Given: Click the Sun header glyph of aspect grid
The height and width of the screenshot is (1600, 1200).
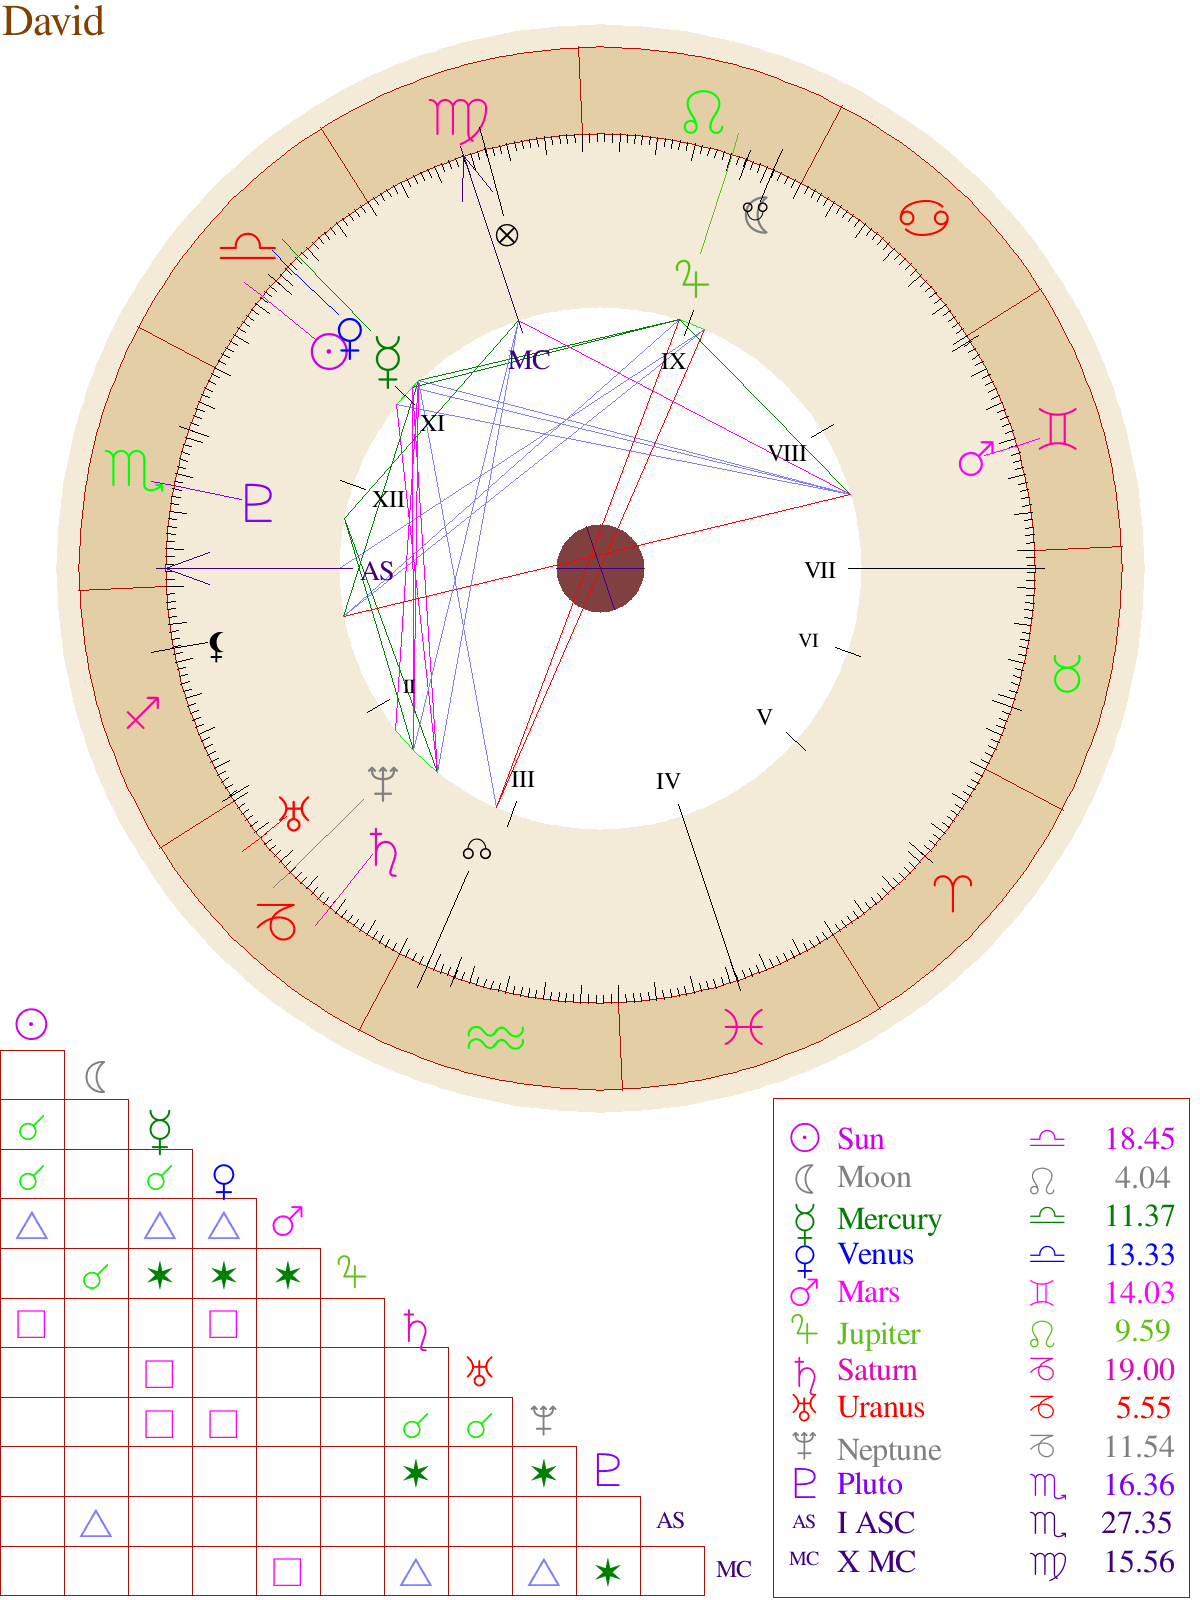Looking at the screenshot, I should click(31, 1024).
